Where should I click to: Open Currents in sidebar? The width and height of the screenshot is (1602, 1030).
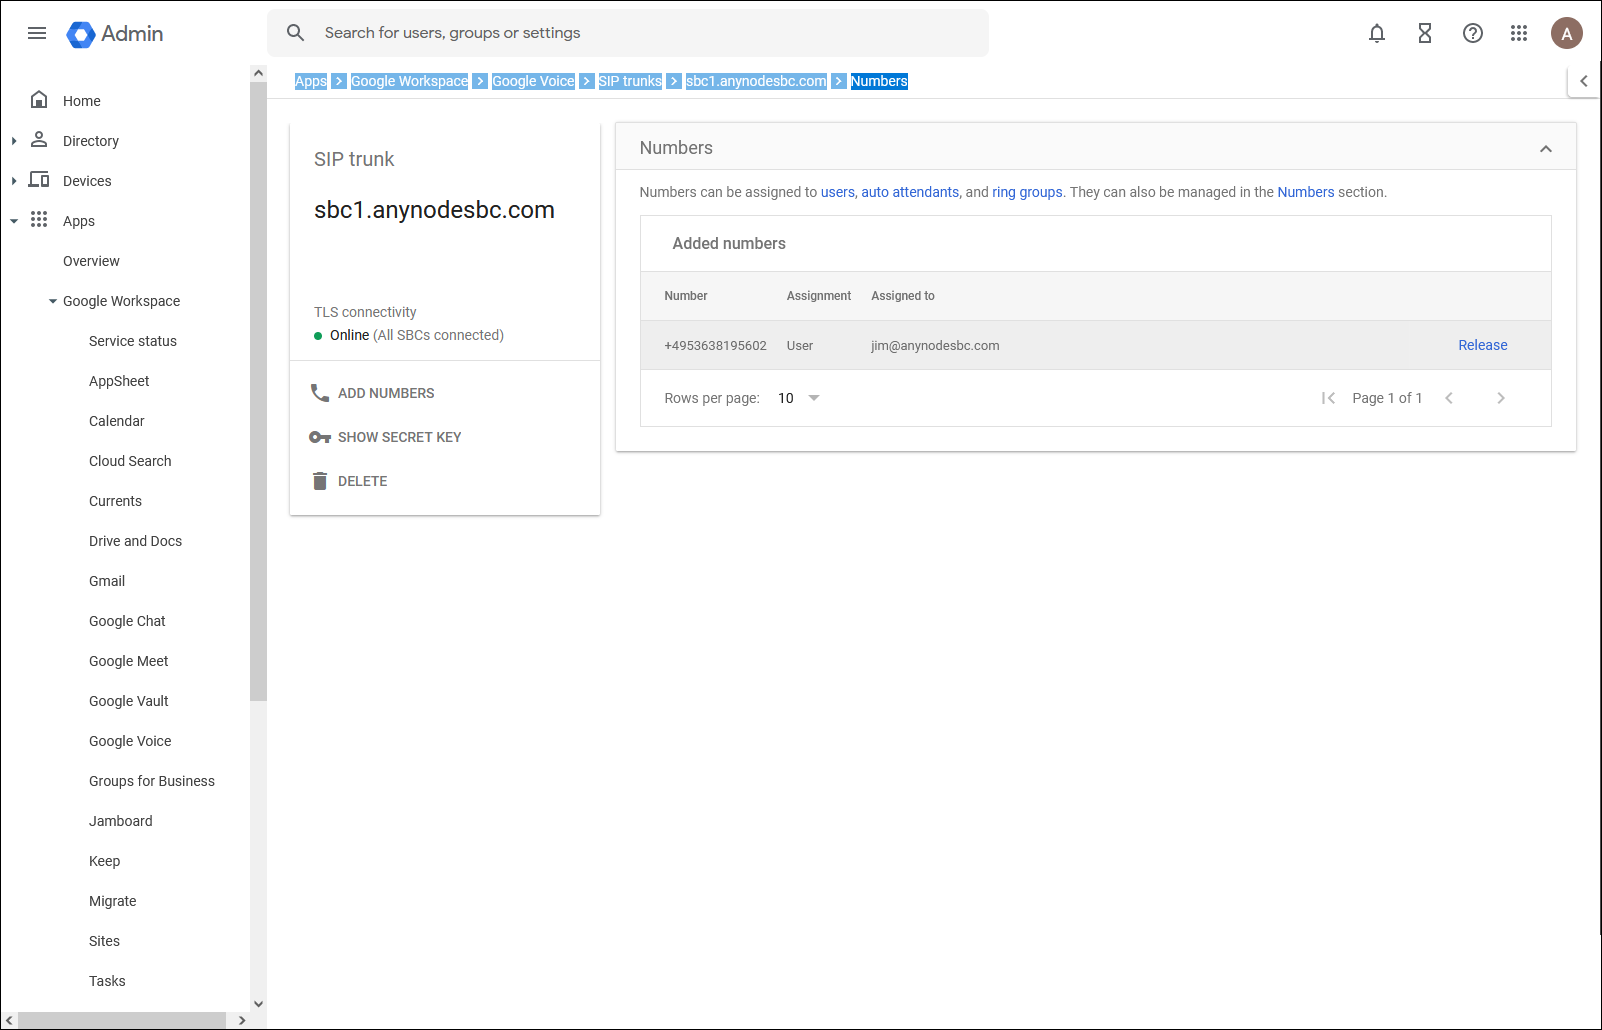pos(115,501)
